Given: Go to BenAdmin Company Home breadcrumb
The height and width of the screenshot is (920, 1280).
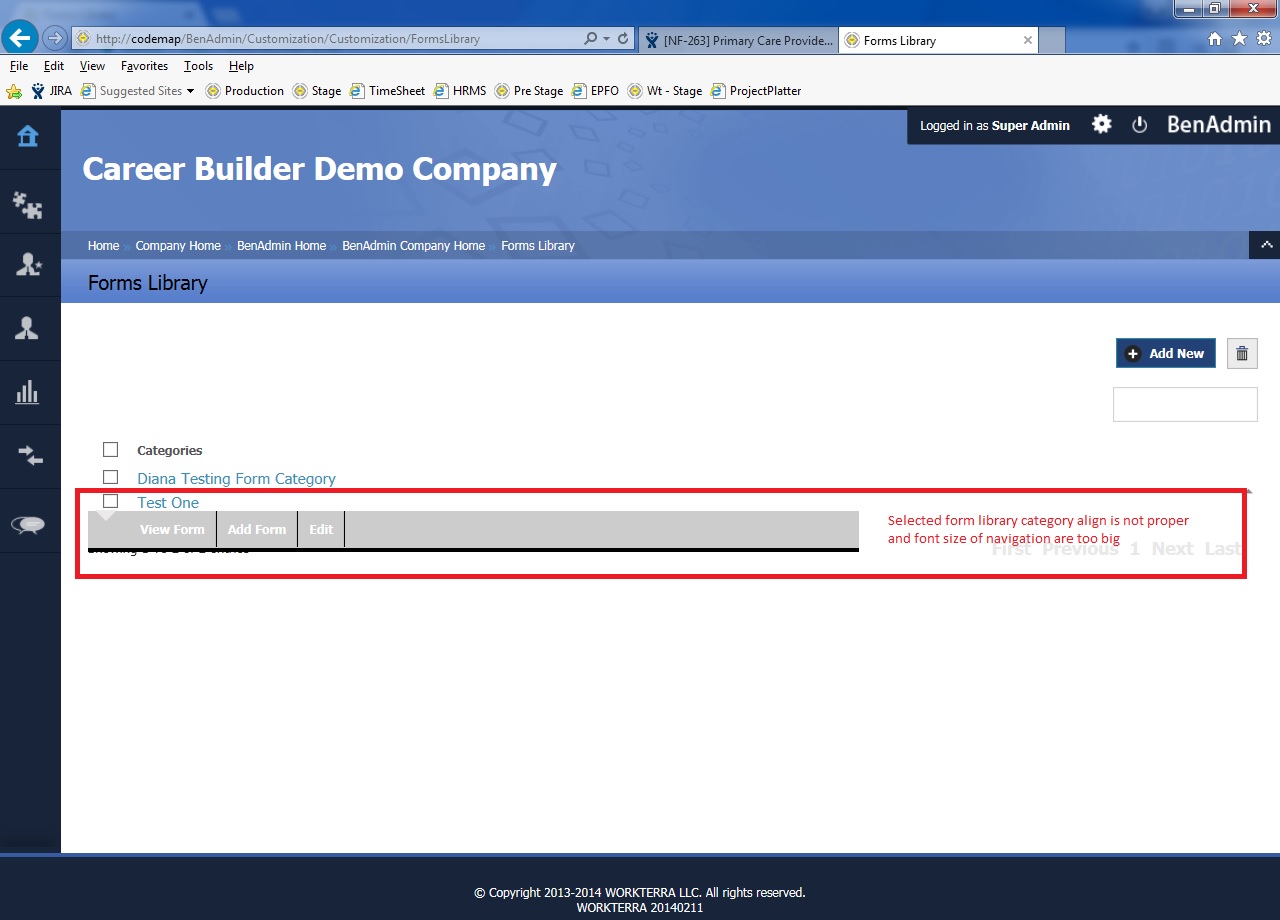Looking at the screenshot, I should point(413,246).
